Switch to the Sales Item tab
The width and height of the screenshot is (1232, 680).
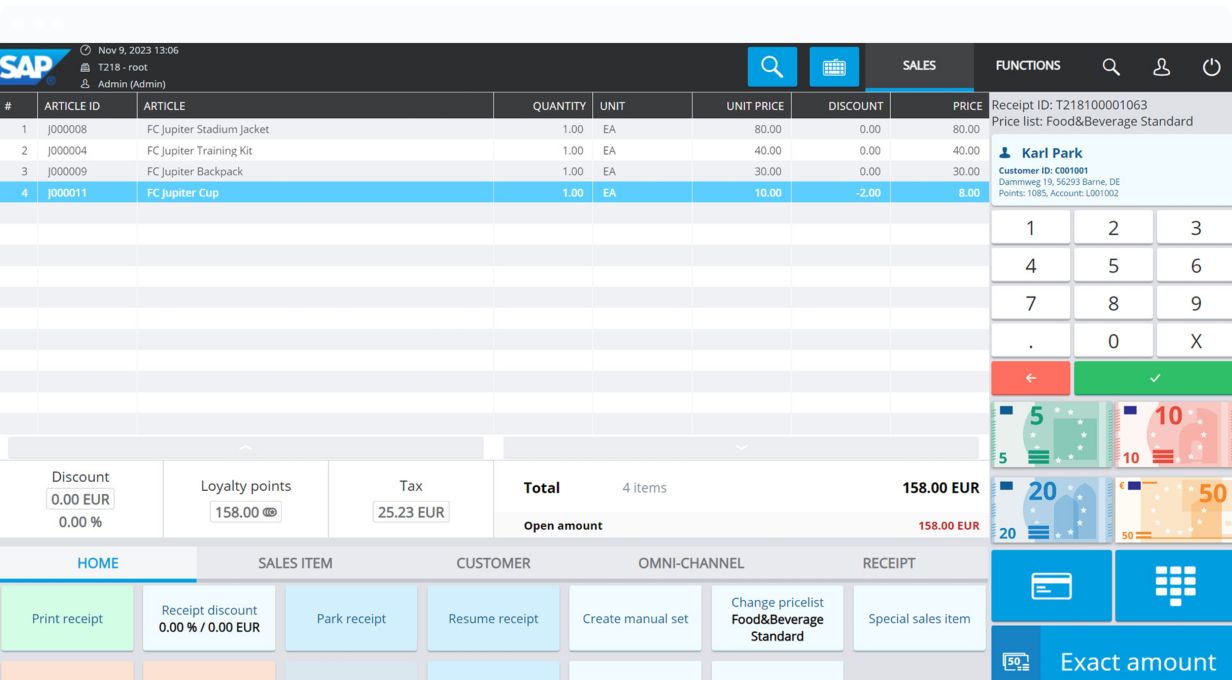[295, 563]
